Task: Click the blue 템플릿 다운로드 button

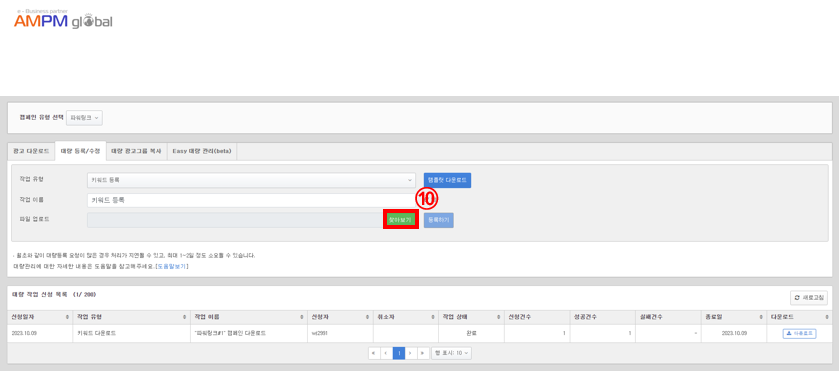Action: click(x=447, y=180)
